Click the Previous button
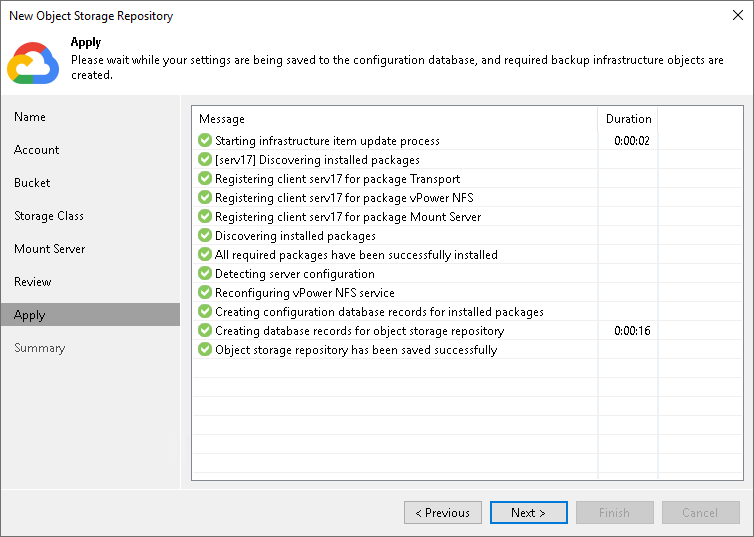 tap(443, 512)
